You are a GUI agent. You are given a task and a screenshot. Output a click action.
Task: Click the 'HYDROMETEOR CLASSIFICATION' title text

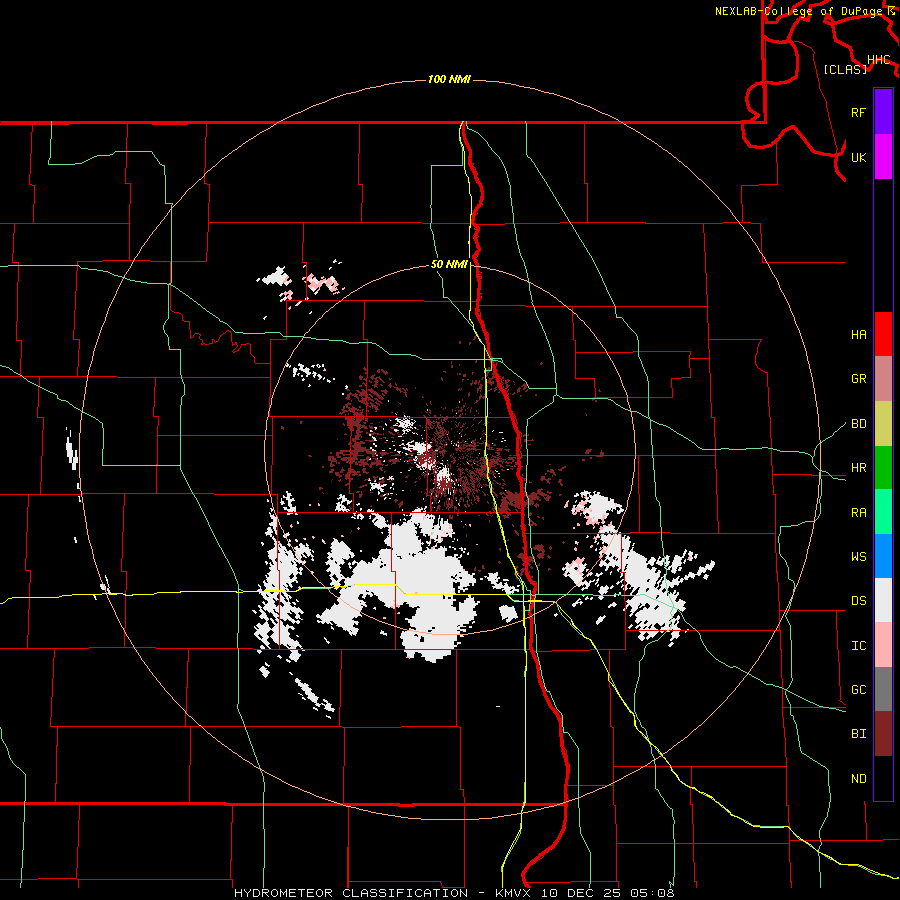click(351, 893)
